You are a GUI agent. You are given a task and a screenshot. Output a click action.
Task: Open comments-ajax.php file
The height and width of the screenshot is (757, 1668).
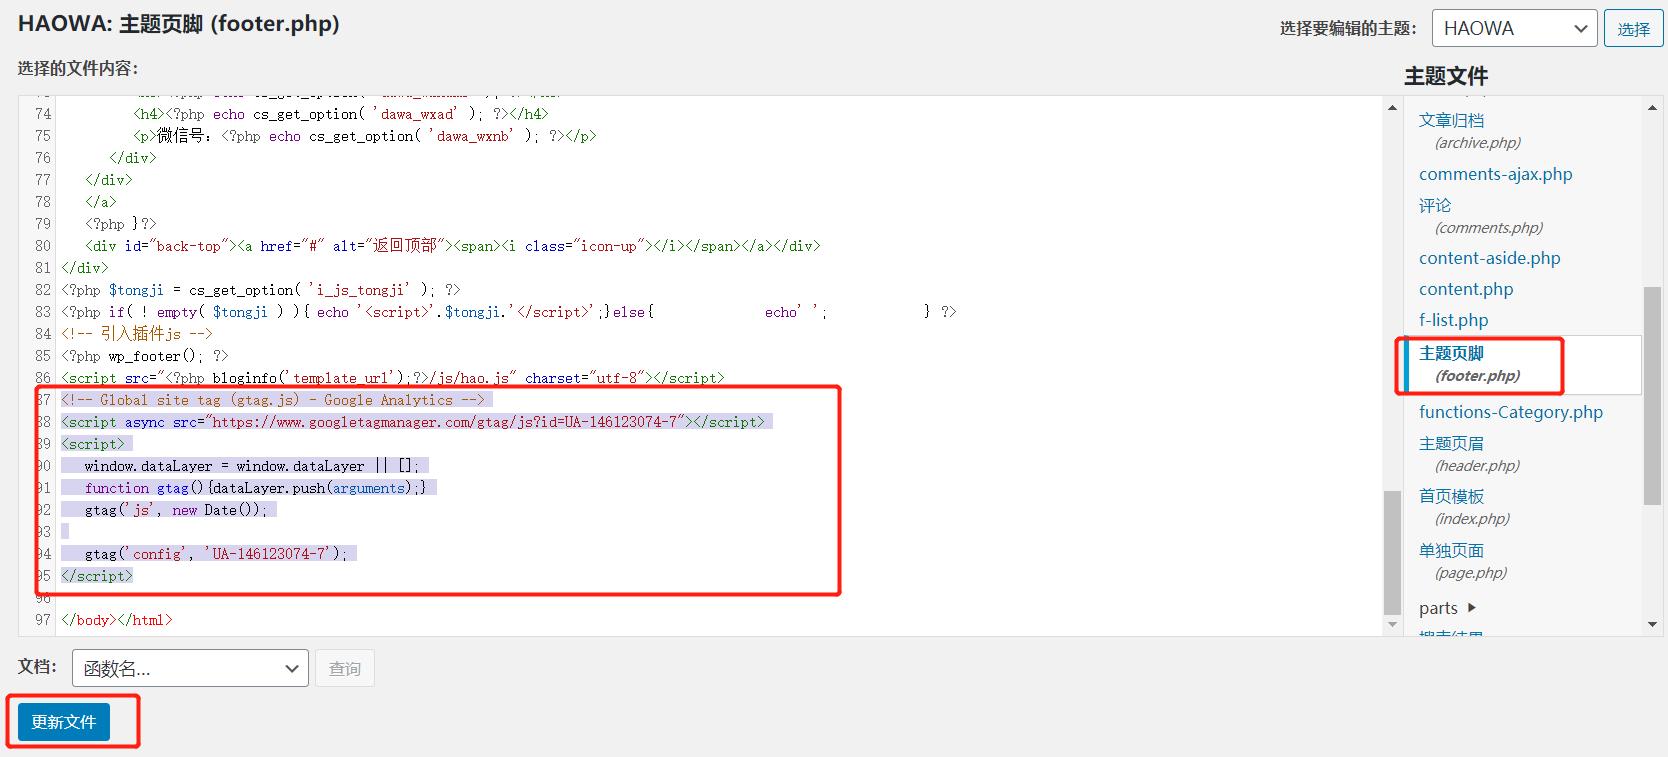click(1495, 174)
